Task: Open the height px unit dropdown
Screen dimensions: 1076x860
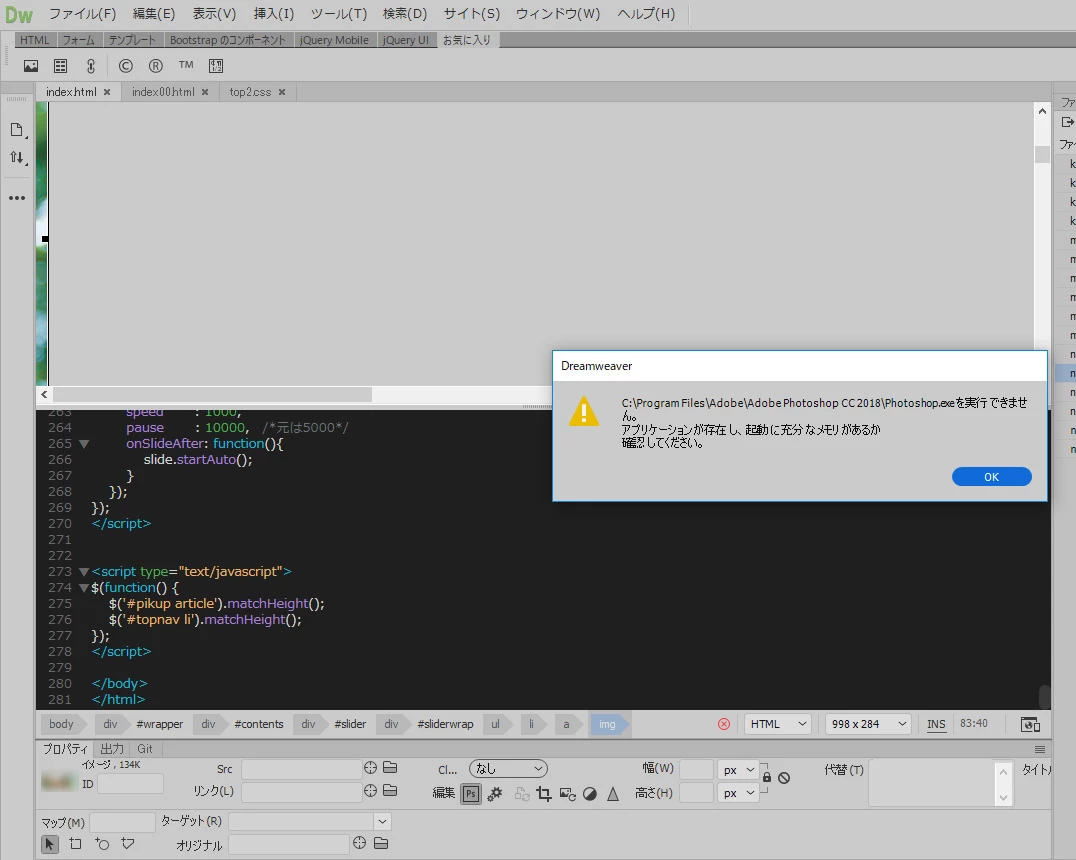Action: [x=738, y=793]
